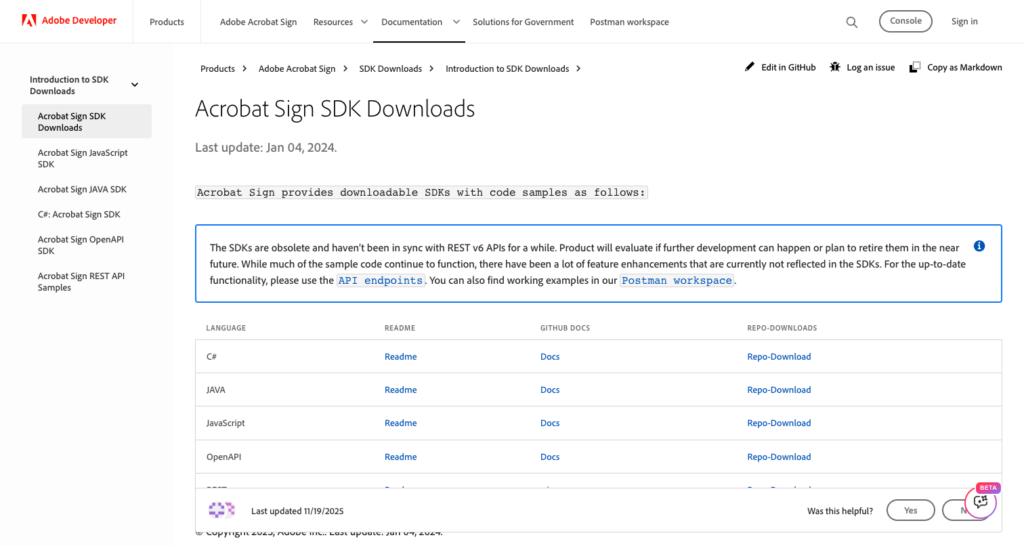Open the API endpoints link
The width and height of the screenshot is (1024, 546).
click(x=380, y=280)
